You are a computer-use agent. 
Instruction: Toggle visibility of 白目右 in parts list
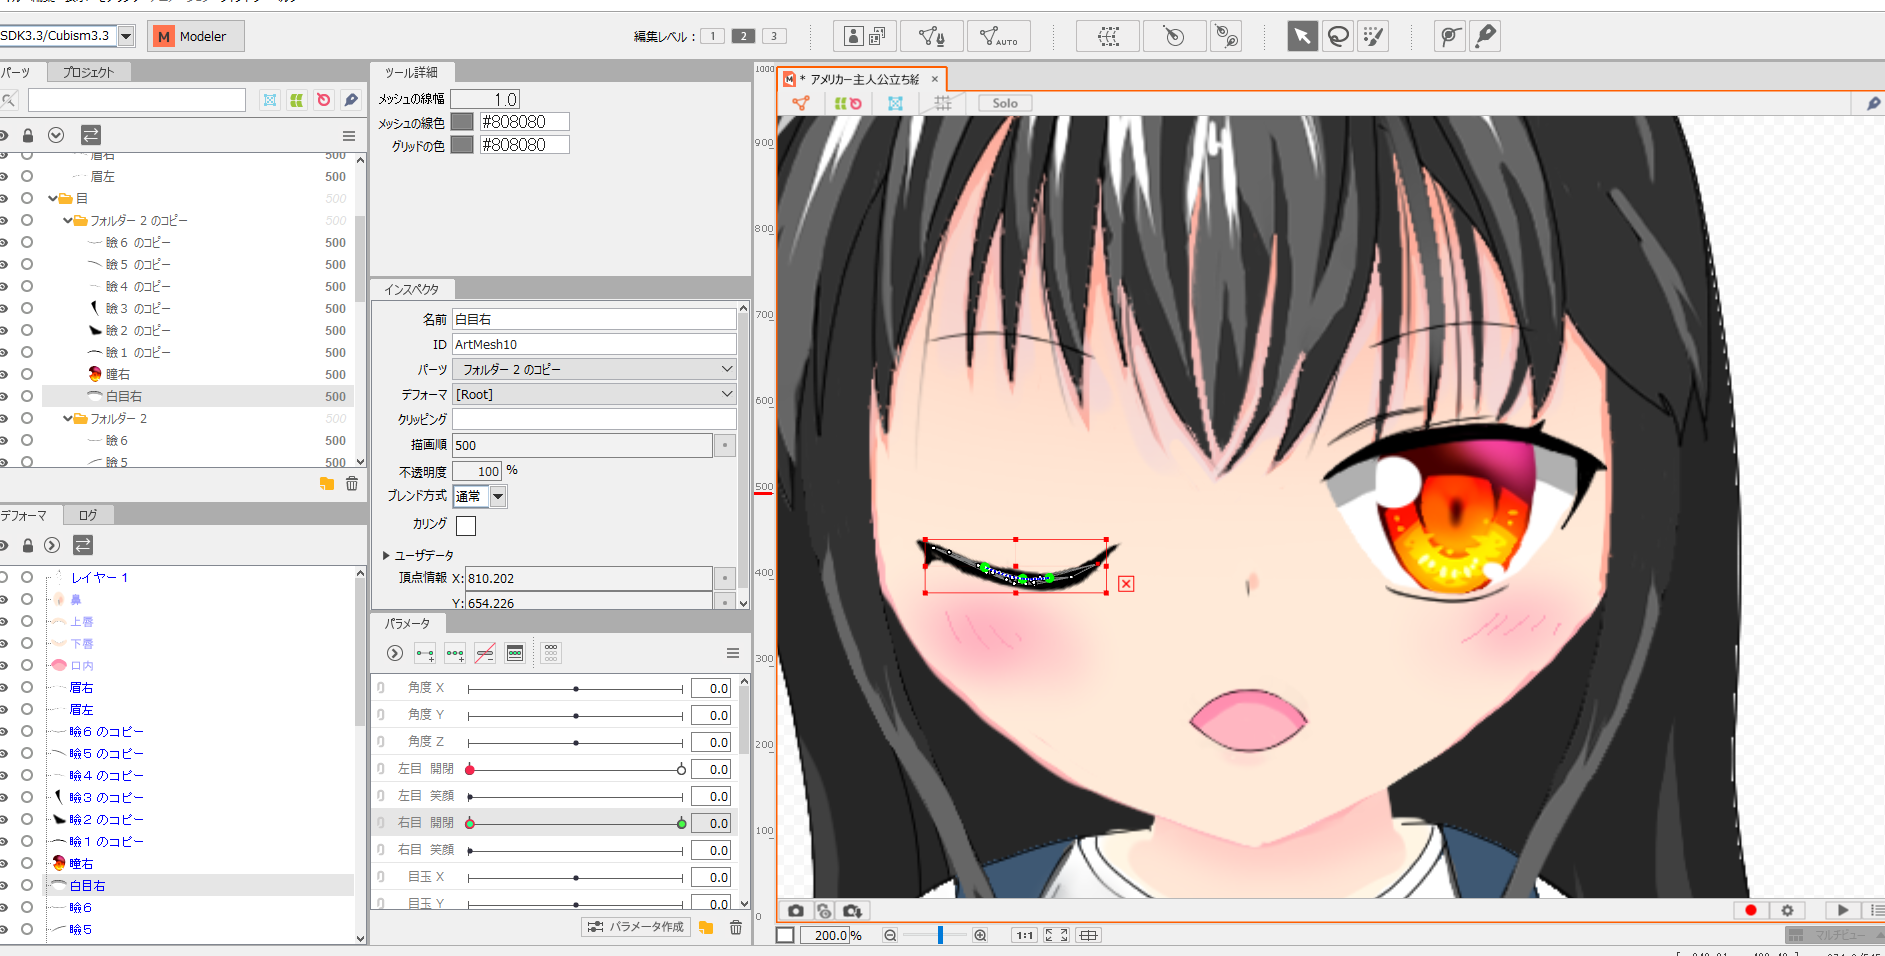pyautogui.click(x=4, y=396)
